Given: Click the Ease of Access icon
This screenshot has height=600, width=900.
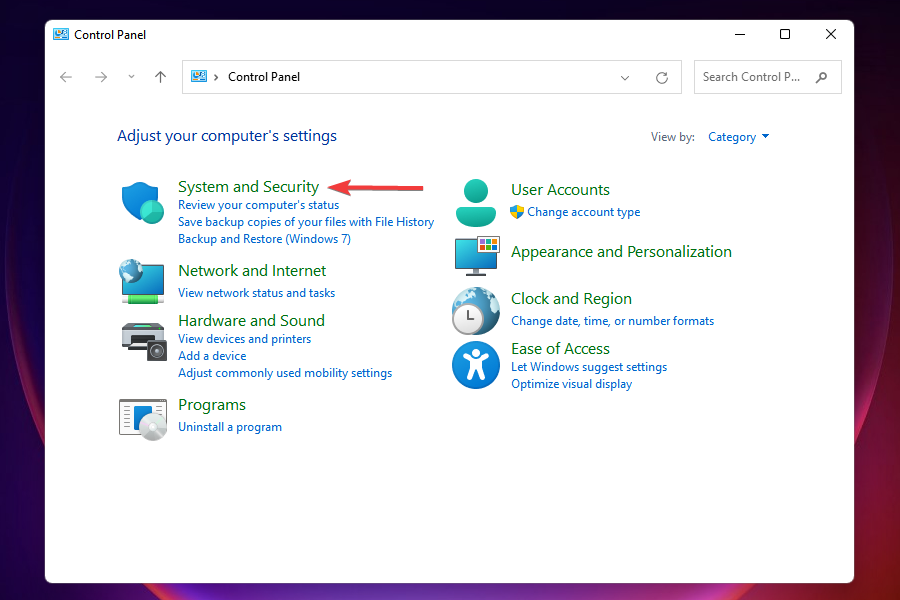Looking at the screenshot, I should pyautogui.click(x=476, y=365).
